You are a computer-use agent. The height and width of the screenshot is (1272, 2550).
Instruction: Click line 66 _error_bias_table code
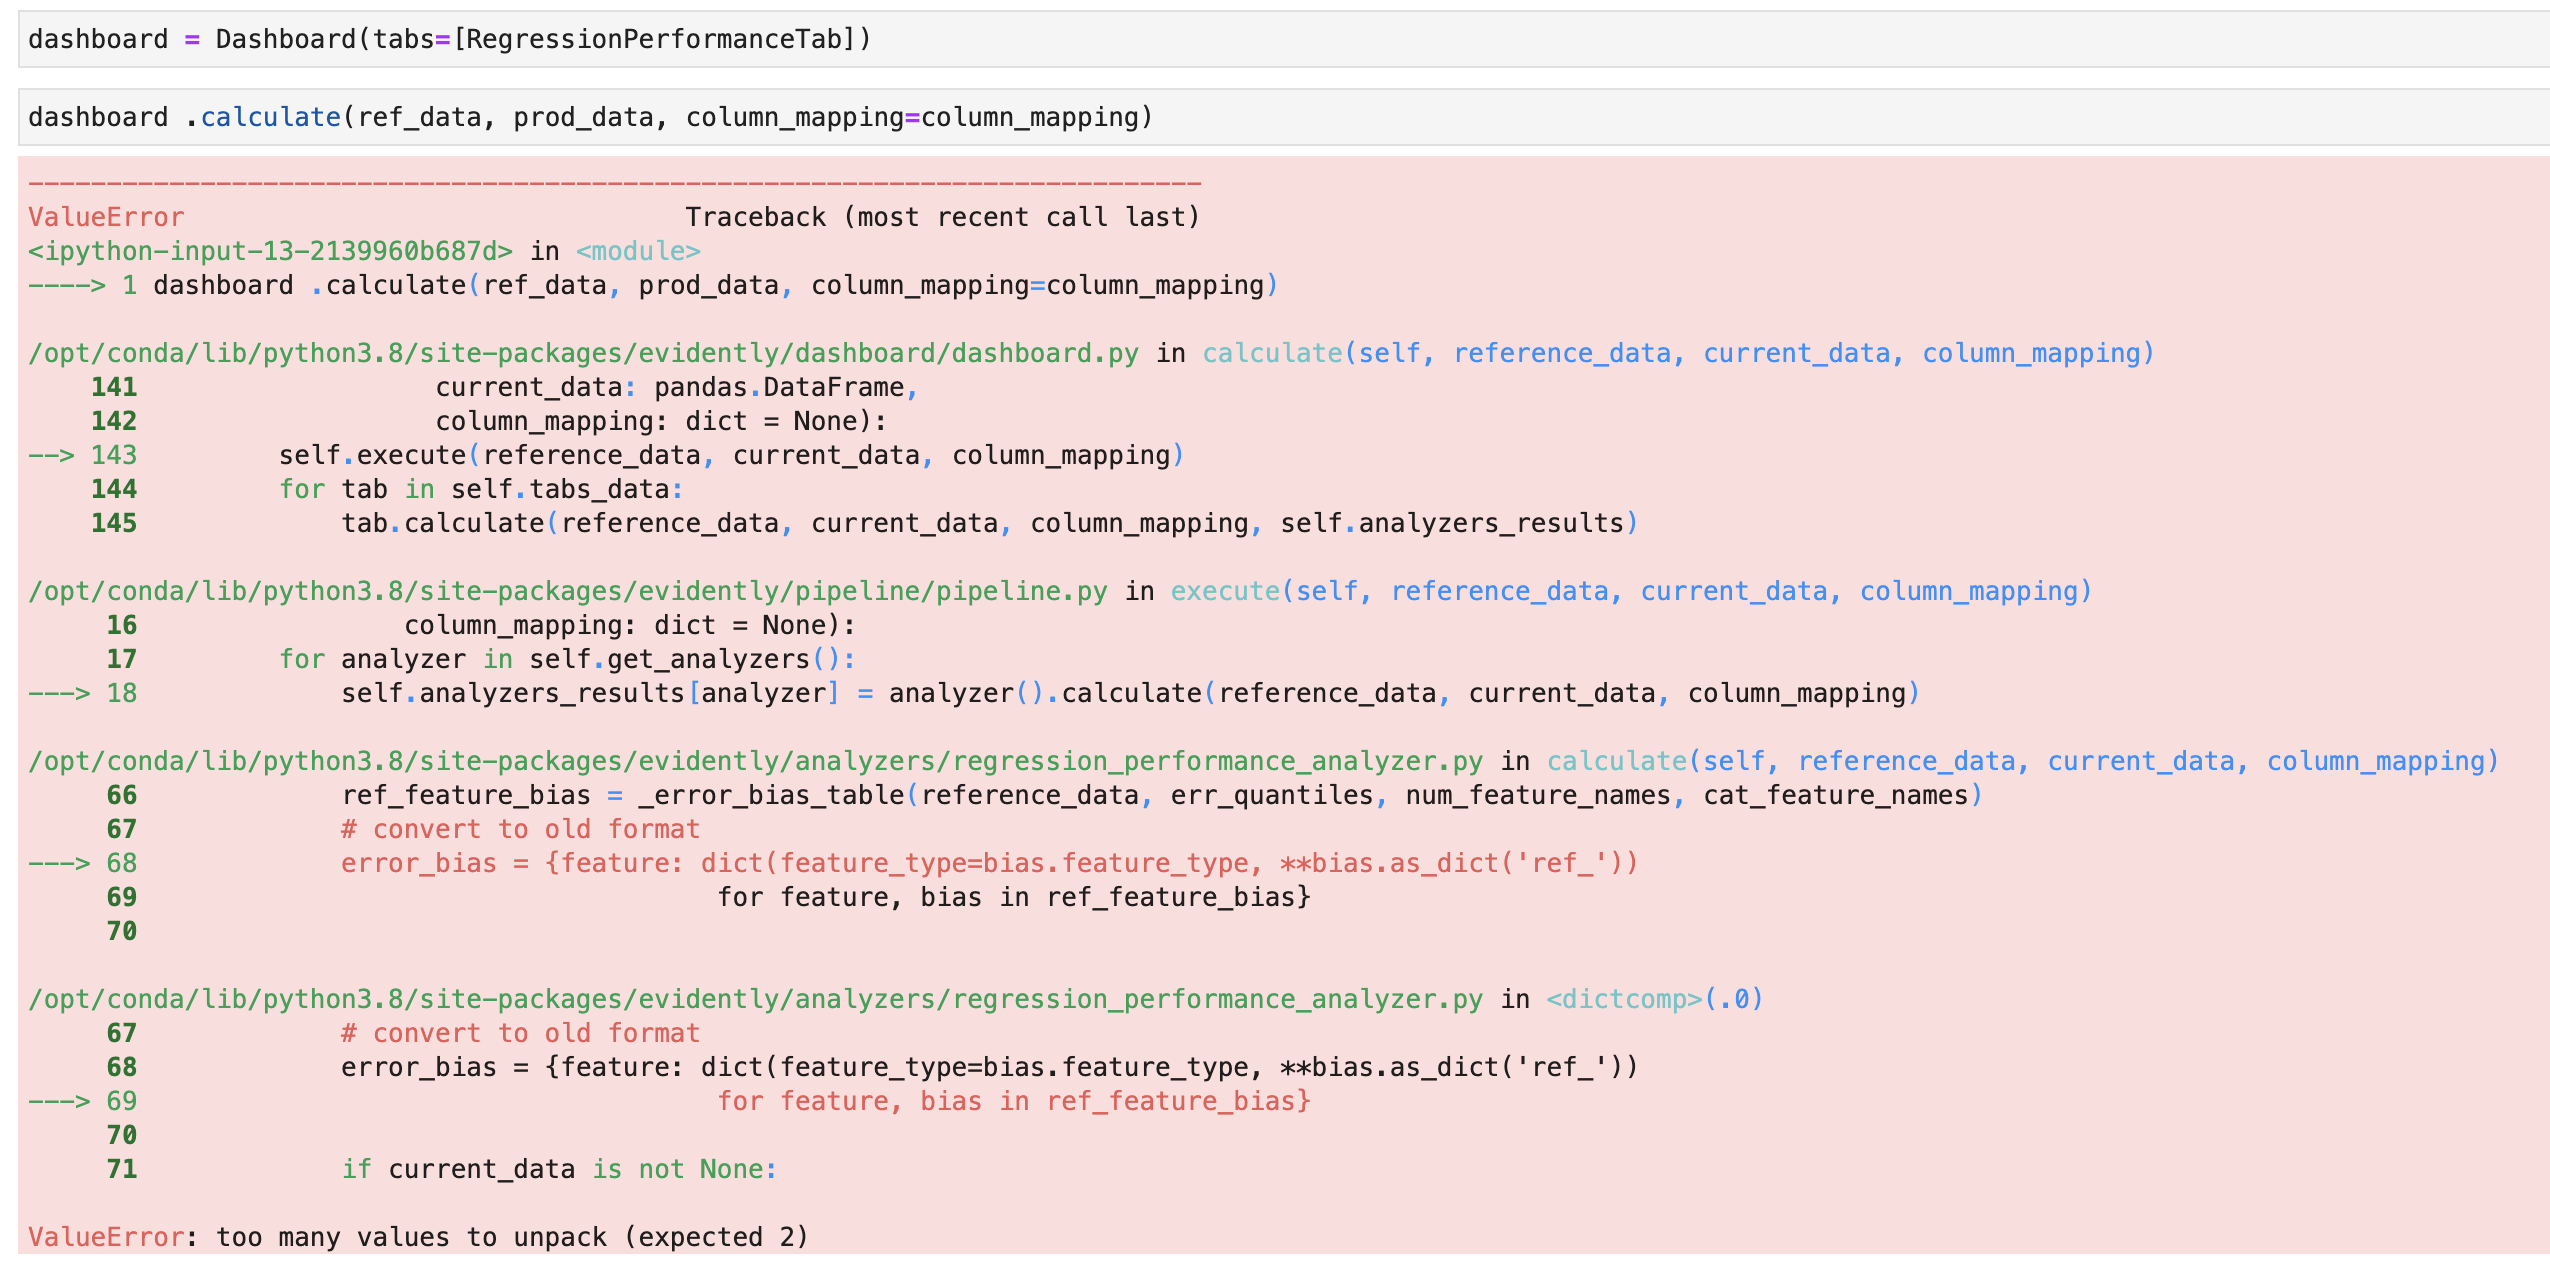pyautogui.click(x=1160, y=795)
